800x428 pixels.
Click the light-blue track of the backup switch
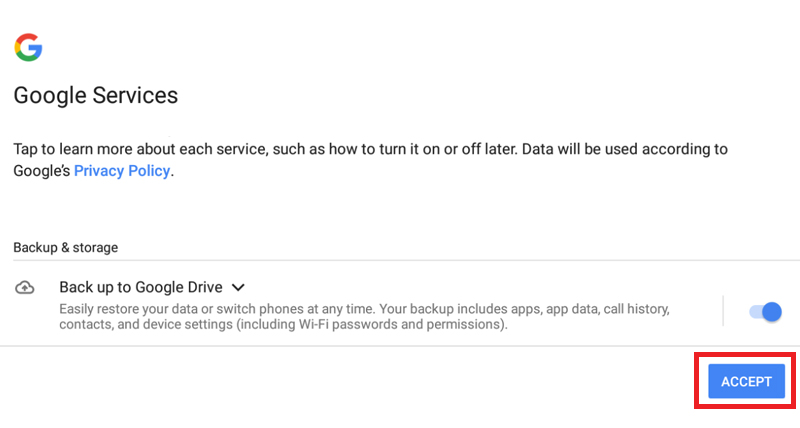[x=756, y=311]
